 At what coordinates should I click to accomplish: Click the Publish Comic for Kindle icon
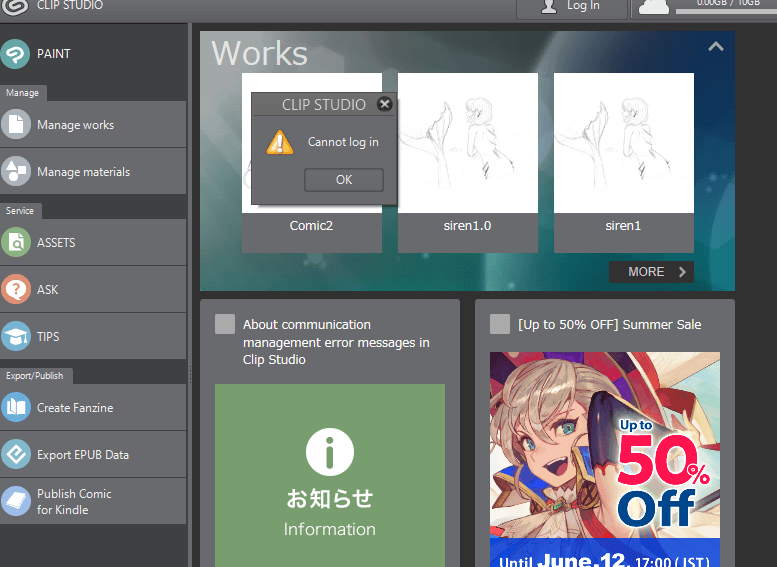tap(15, 501)
